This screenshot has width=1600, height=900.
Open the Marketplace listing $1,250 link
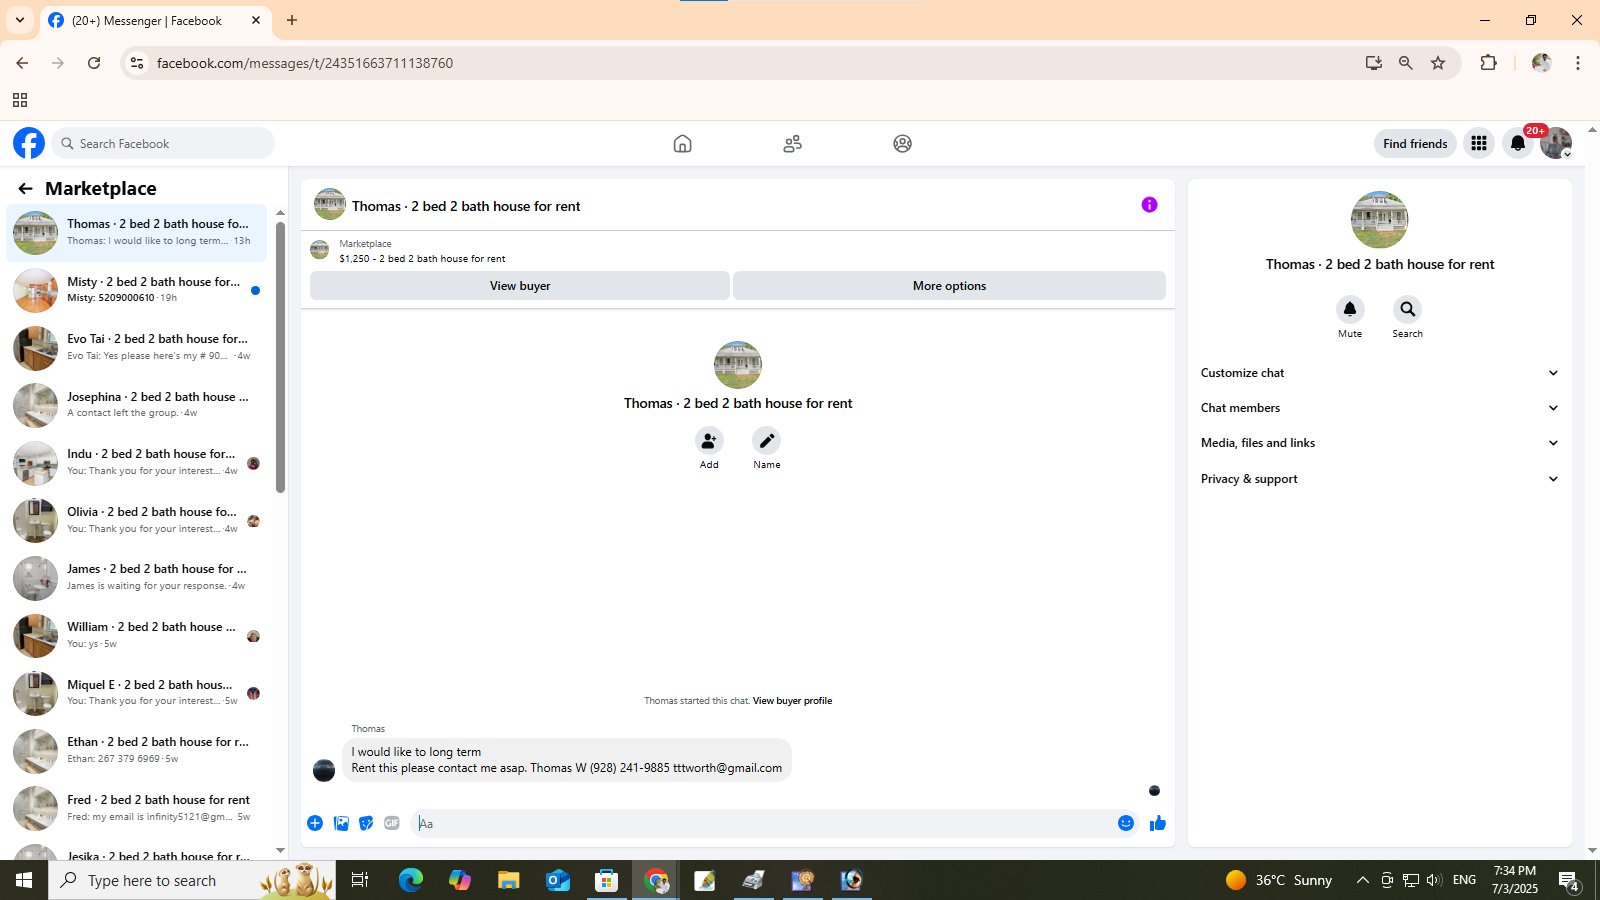coord(422,258)
